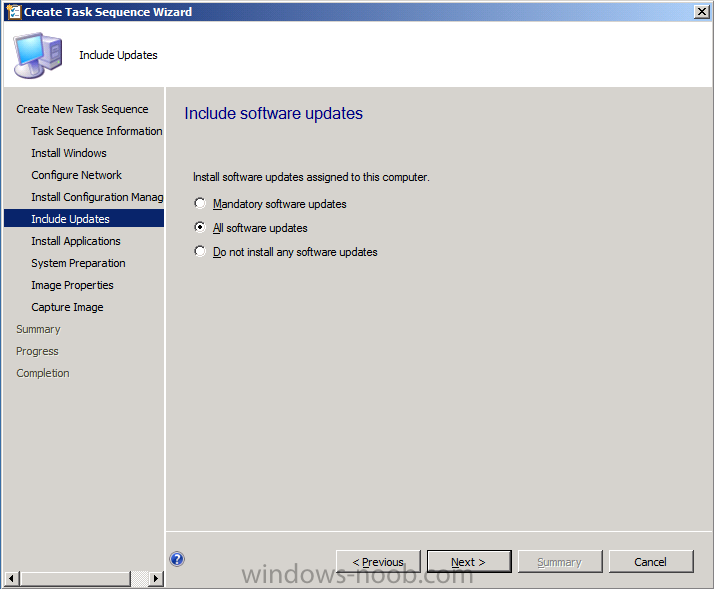Cancel the wizard

point(651,562)
